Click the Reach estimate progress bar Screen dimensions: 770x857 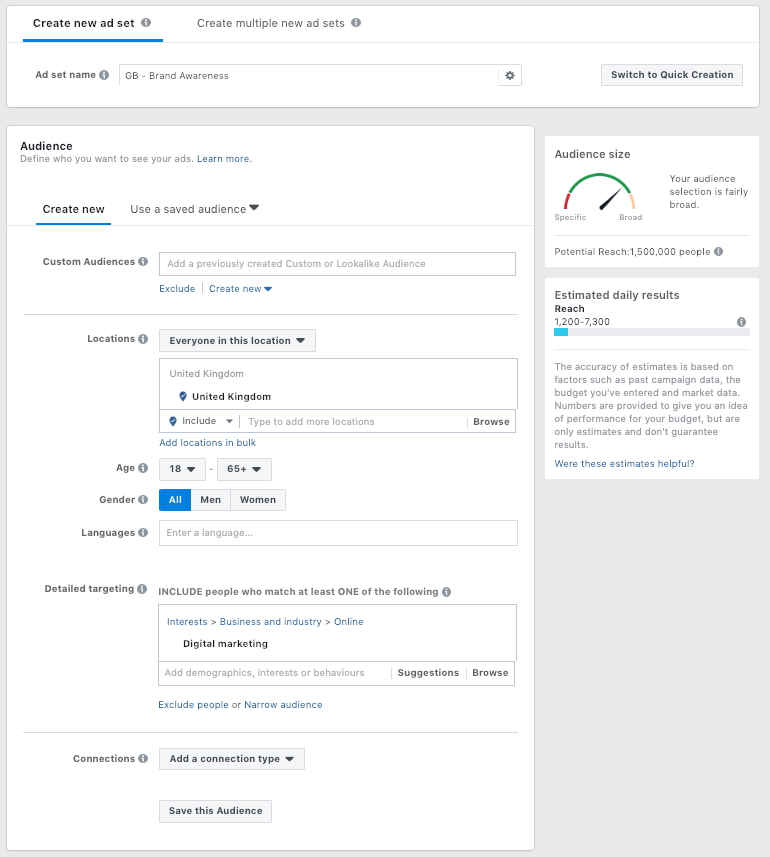(x=650, y=330)
